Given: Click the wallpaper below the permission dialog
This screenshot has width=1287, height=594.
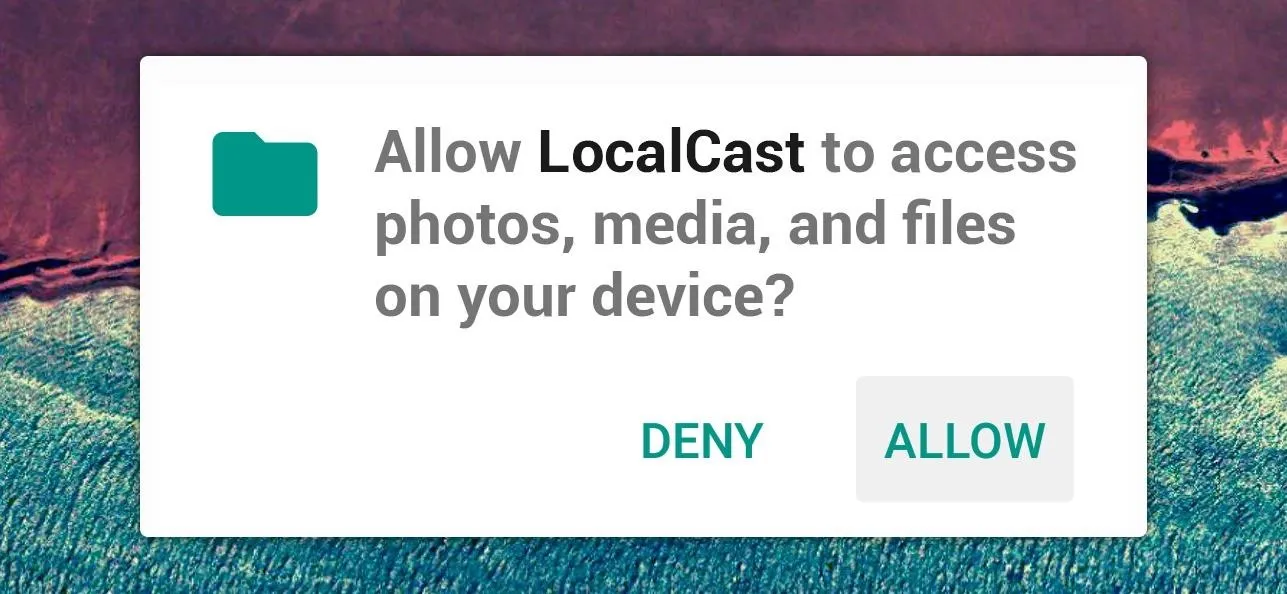Looking at the screenshot, I should pyautogui.click(x=640, y=566).
